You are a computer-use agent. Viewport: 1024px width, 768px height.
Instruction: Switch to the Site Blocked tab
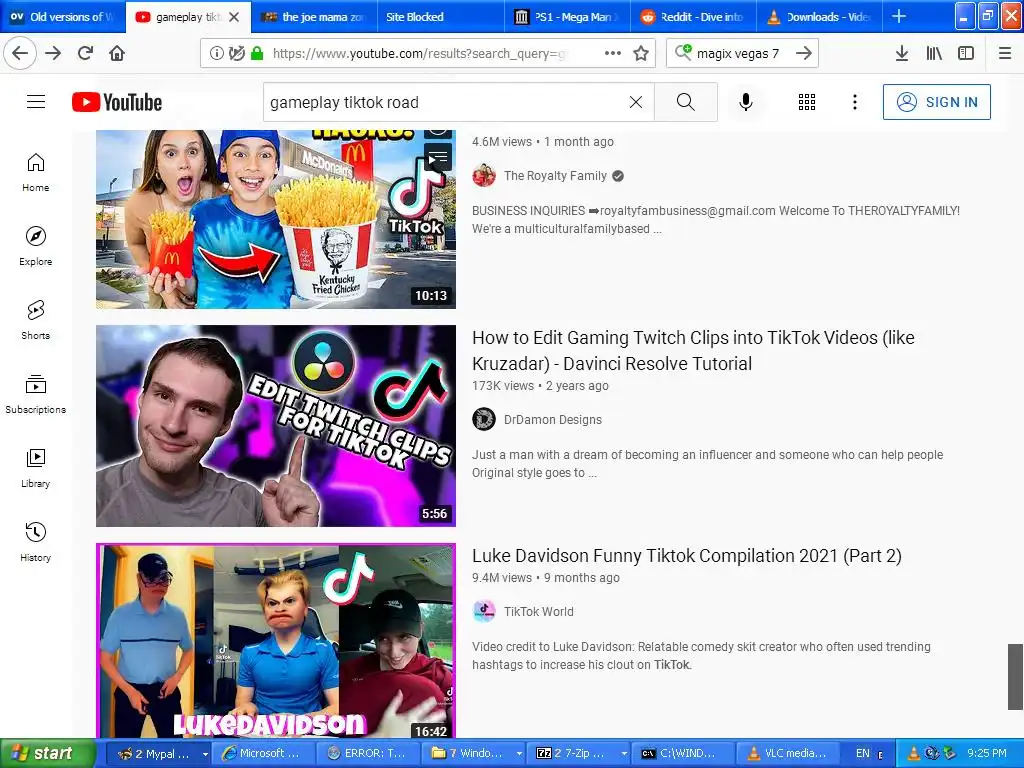pyautogui.click(x=440, y=17)
